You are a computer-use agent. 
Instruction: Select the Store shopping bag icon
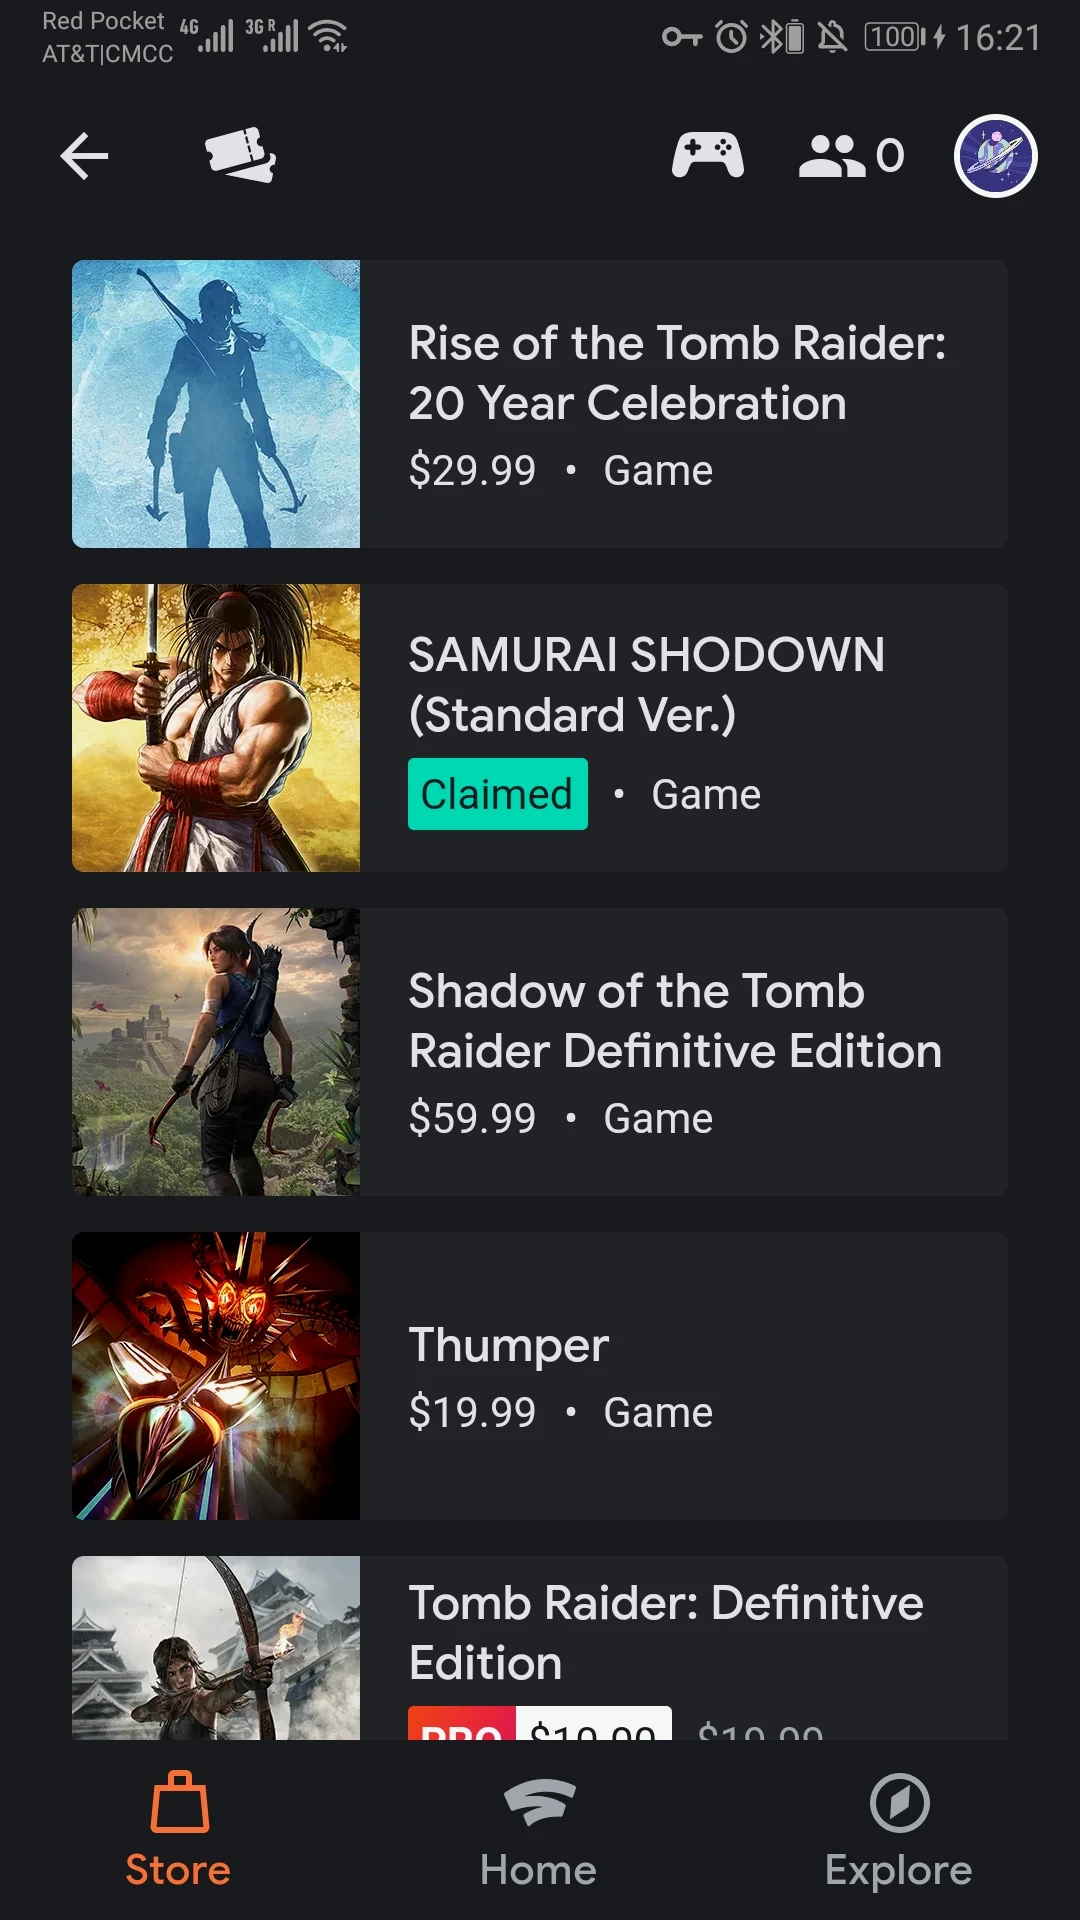pyautogui.click(x=179, y=1802)
